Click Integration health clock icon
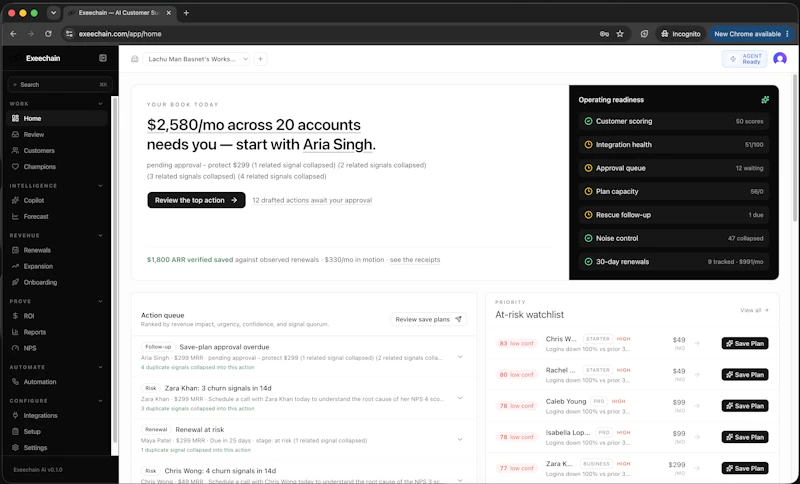The image size is (800, 484). pos(588,145)
